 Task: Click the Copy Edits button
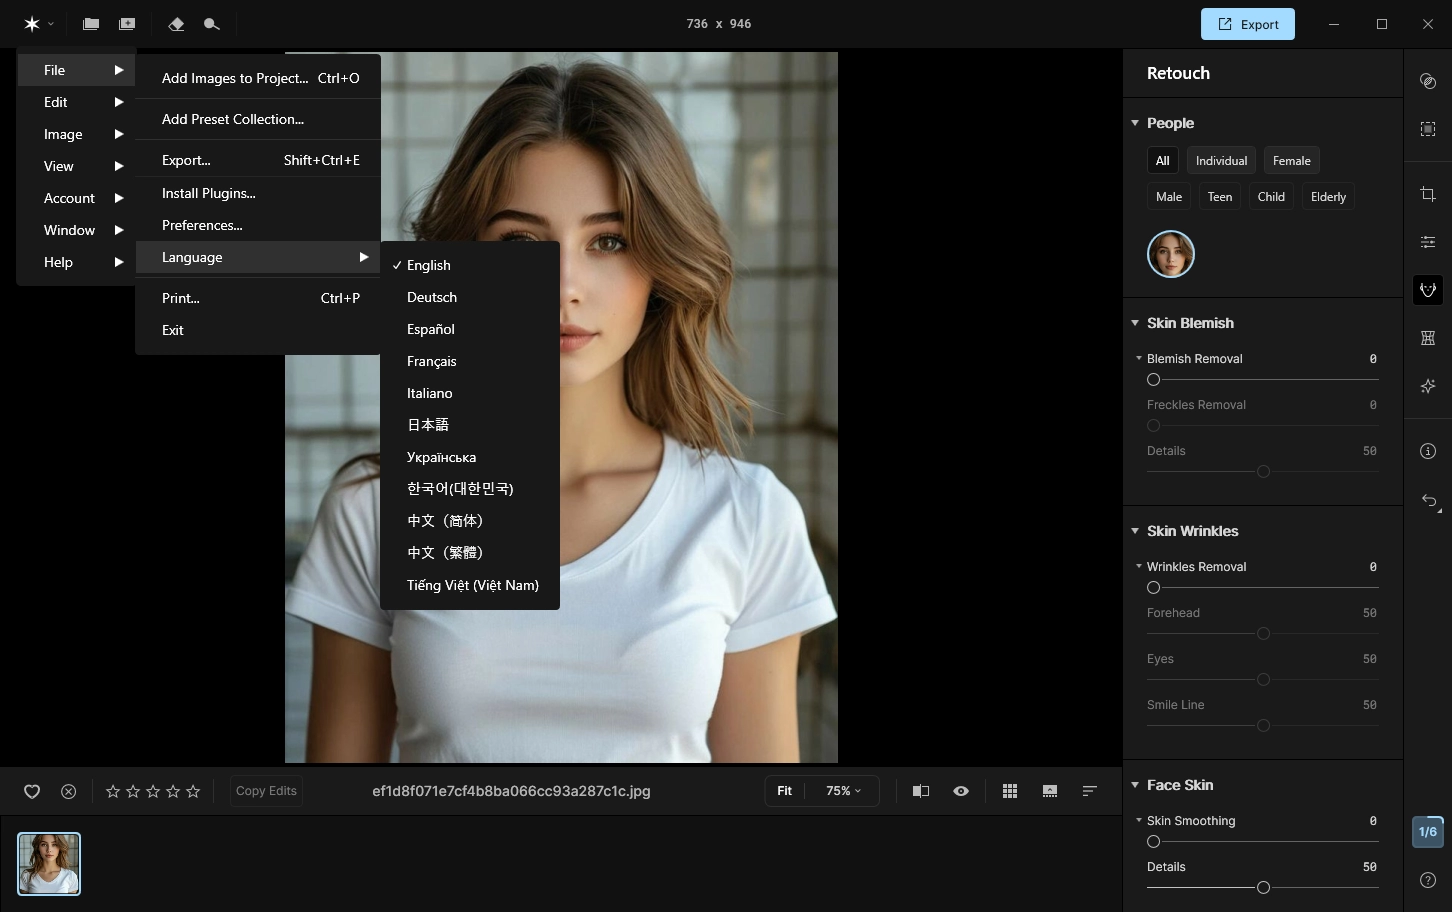tap(266, 791)
